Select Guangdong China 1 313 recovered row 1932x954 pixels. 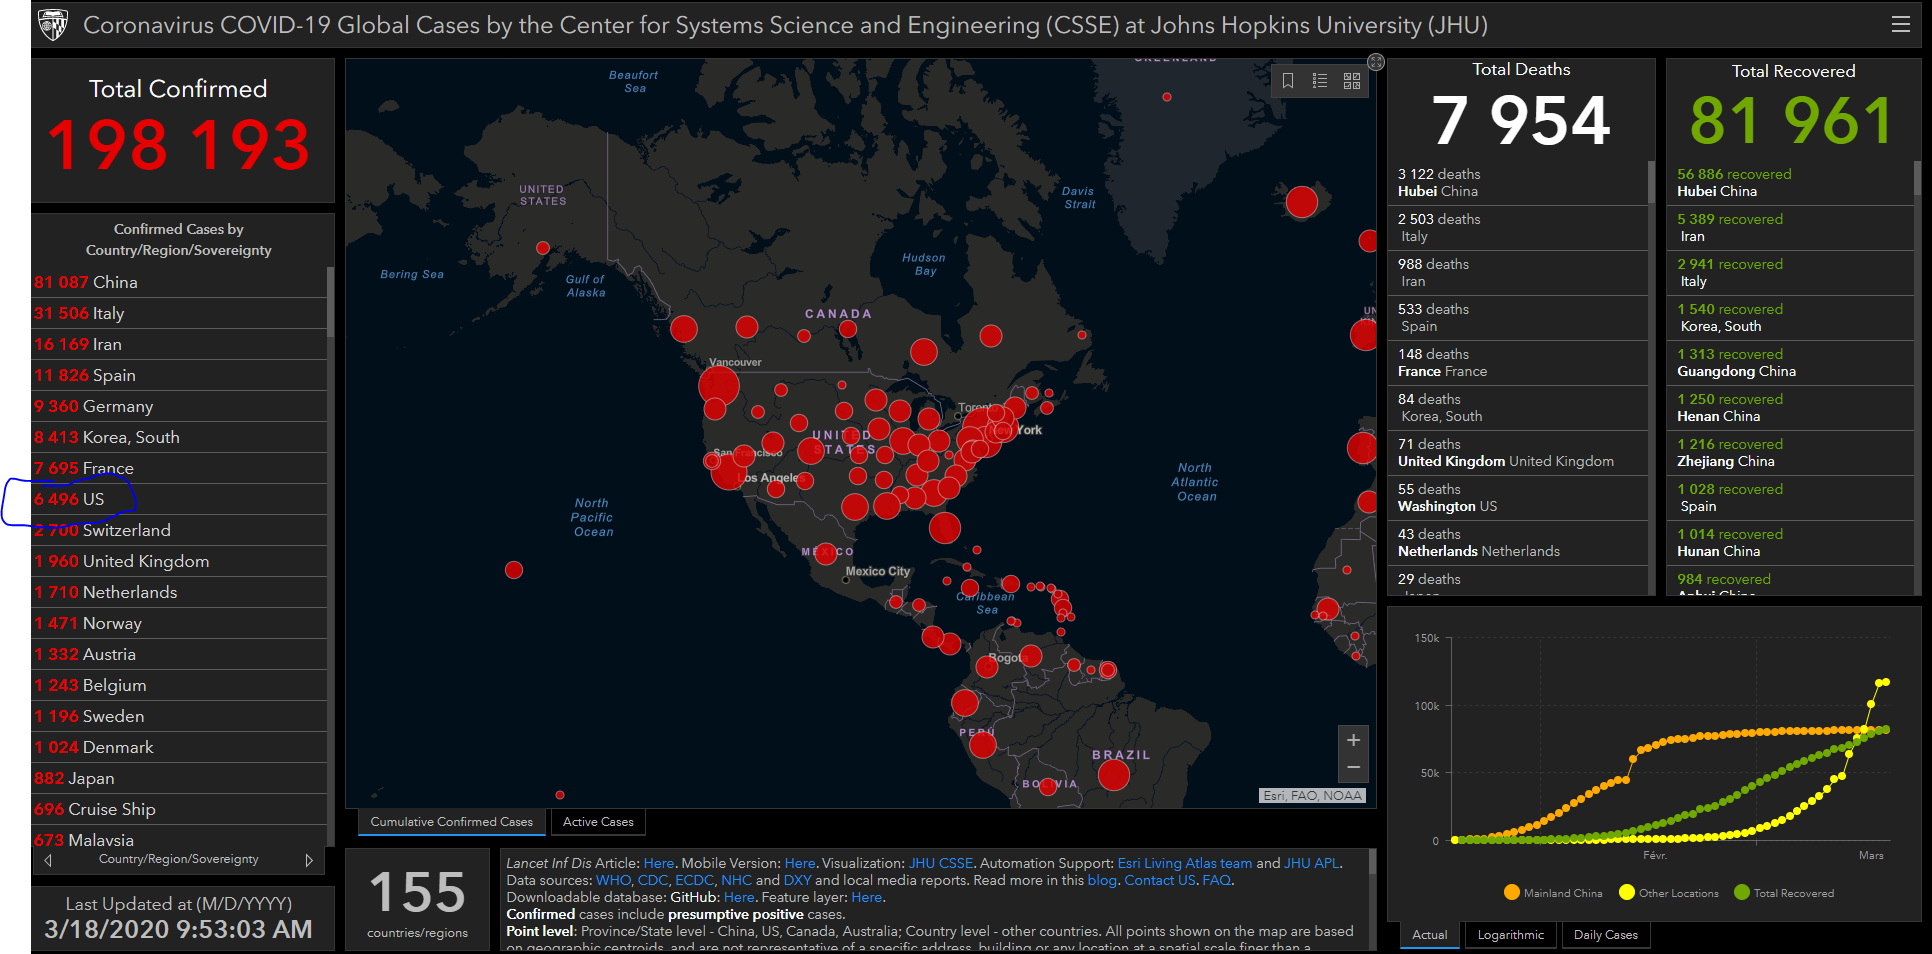tap(1790, 362)
